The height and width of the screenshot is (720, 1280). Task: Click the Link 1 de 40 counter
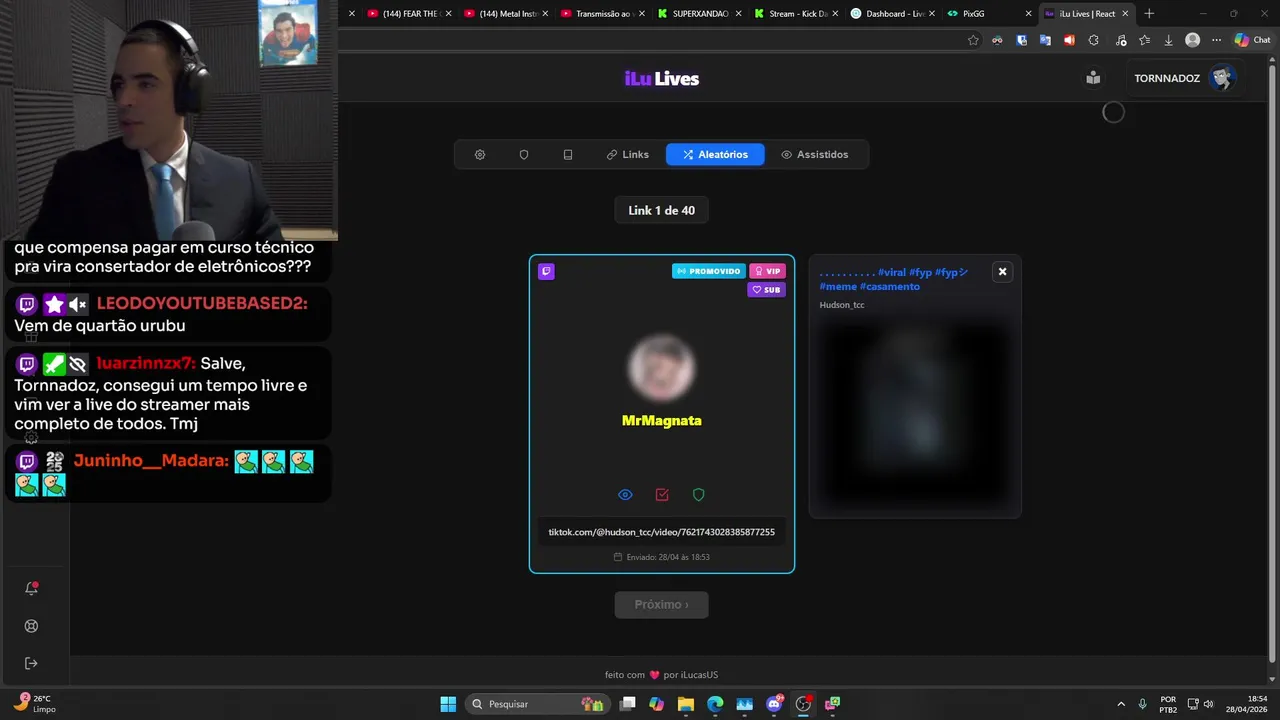tap(662, 211)
